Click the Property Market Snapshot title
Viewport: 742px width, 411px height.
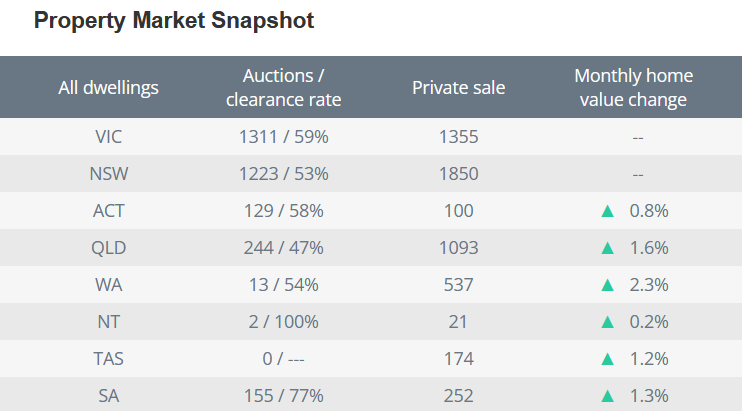pyautogui.click(x=174, y=21)
